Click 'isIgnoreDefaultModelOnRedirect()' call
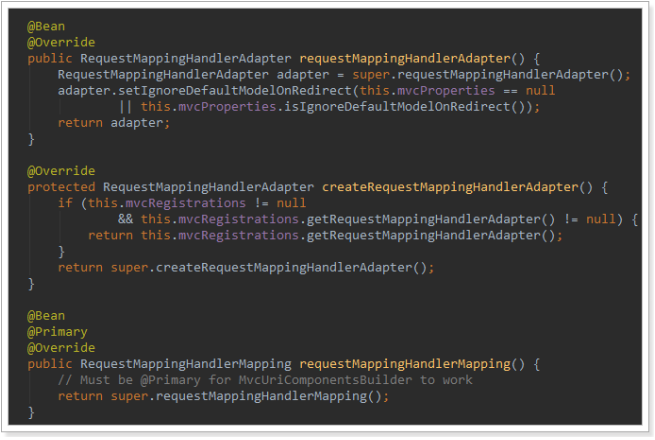 click(405, 107)
